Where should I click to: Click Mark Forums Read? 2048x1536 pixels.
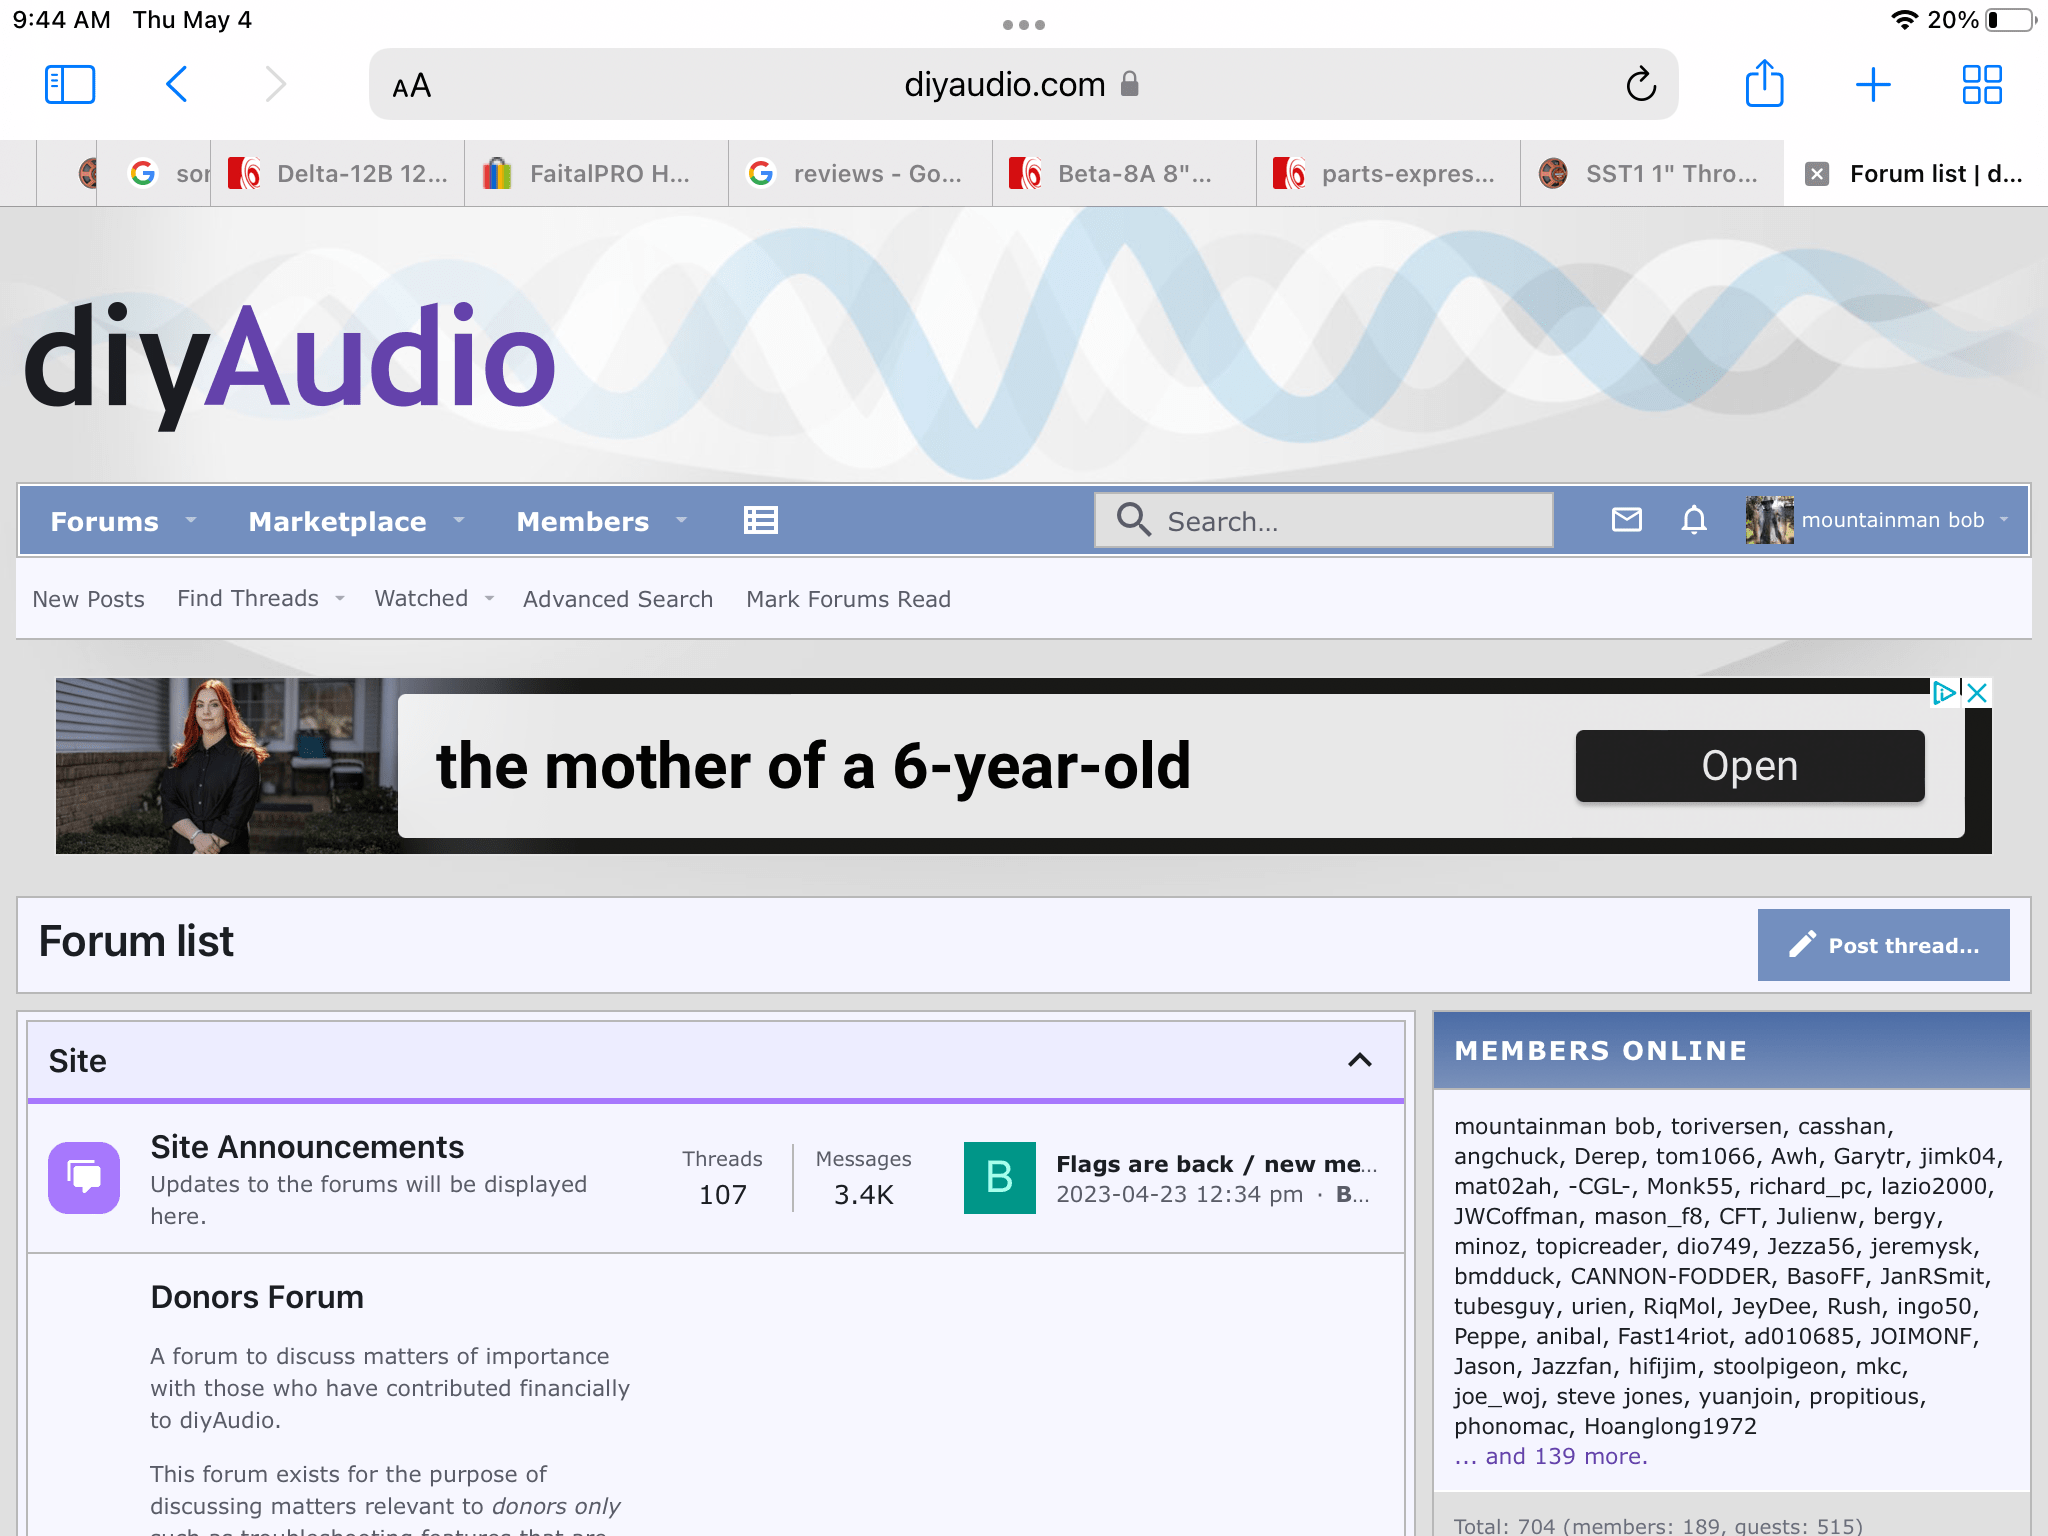tap(848, 599)
